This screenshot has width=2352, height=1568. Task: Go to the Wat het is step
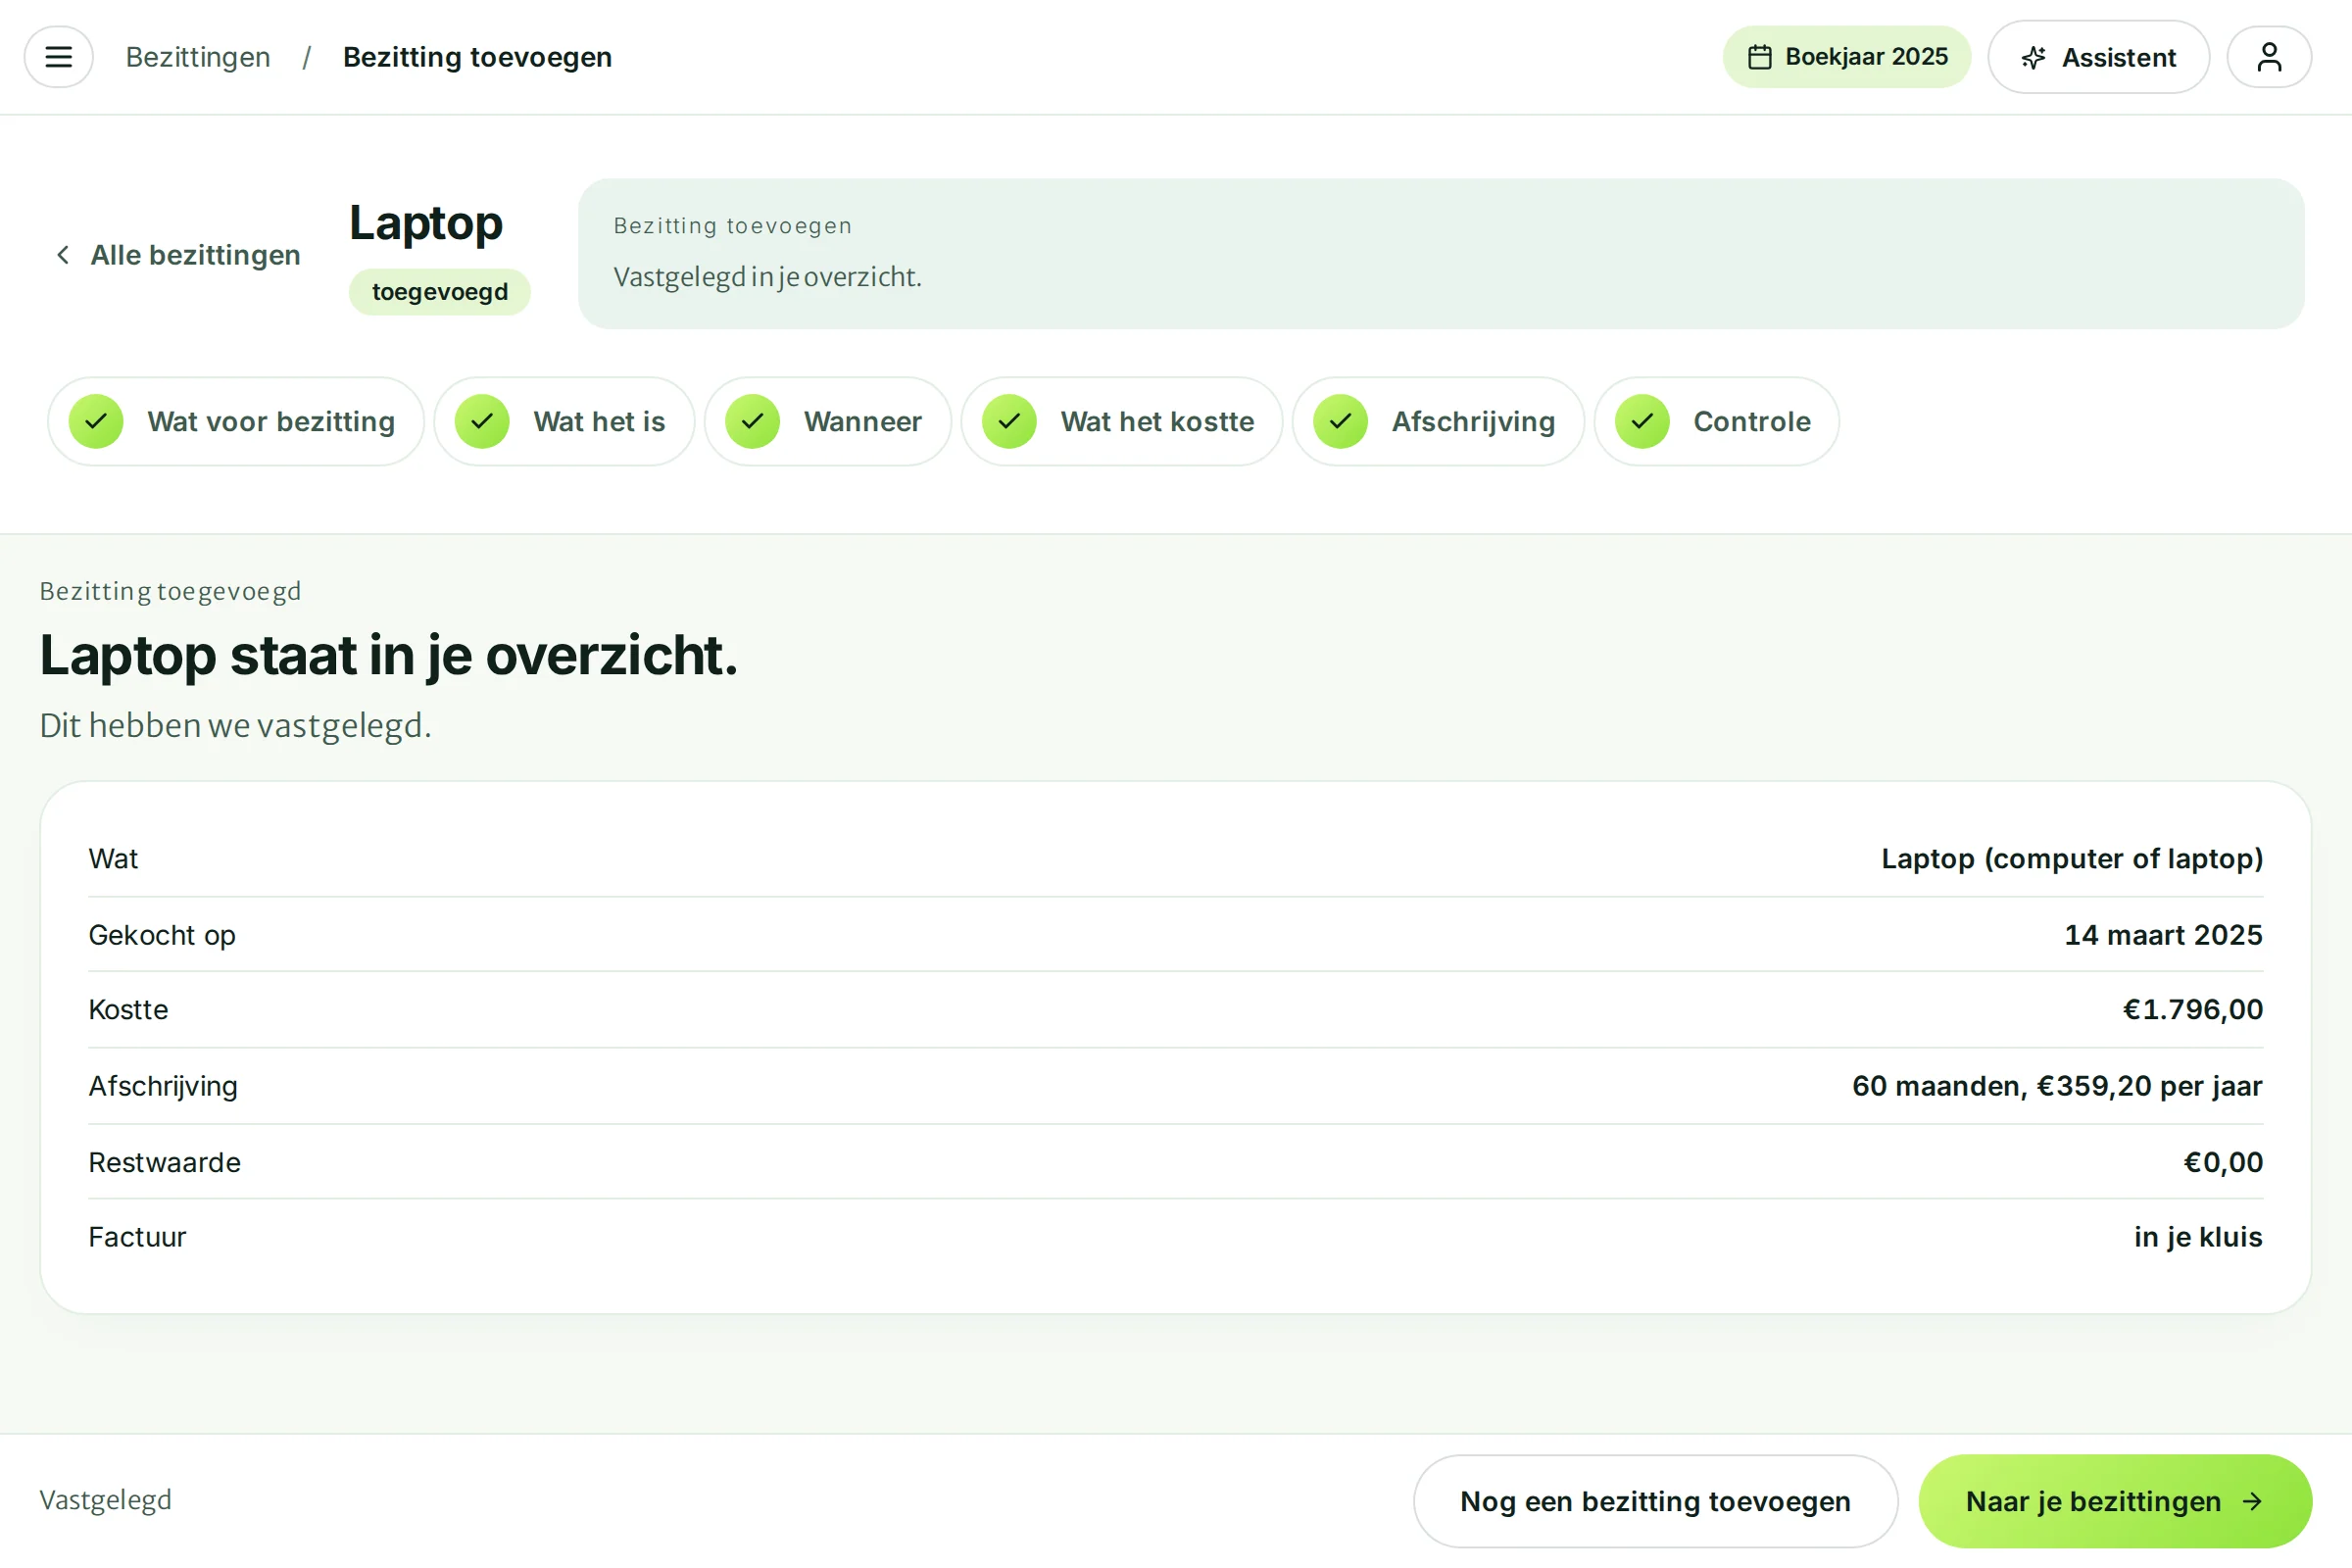click(564, 421)
